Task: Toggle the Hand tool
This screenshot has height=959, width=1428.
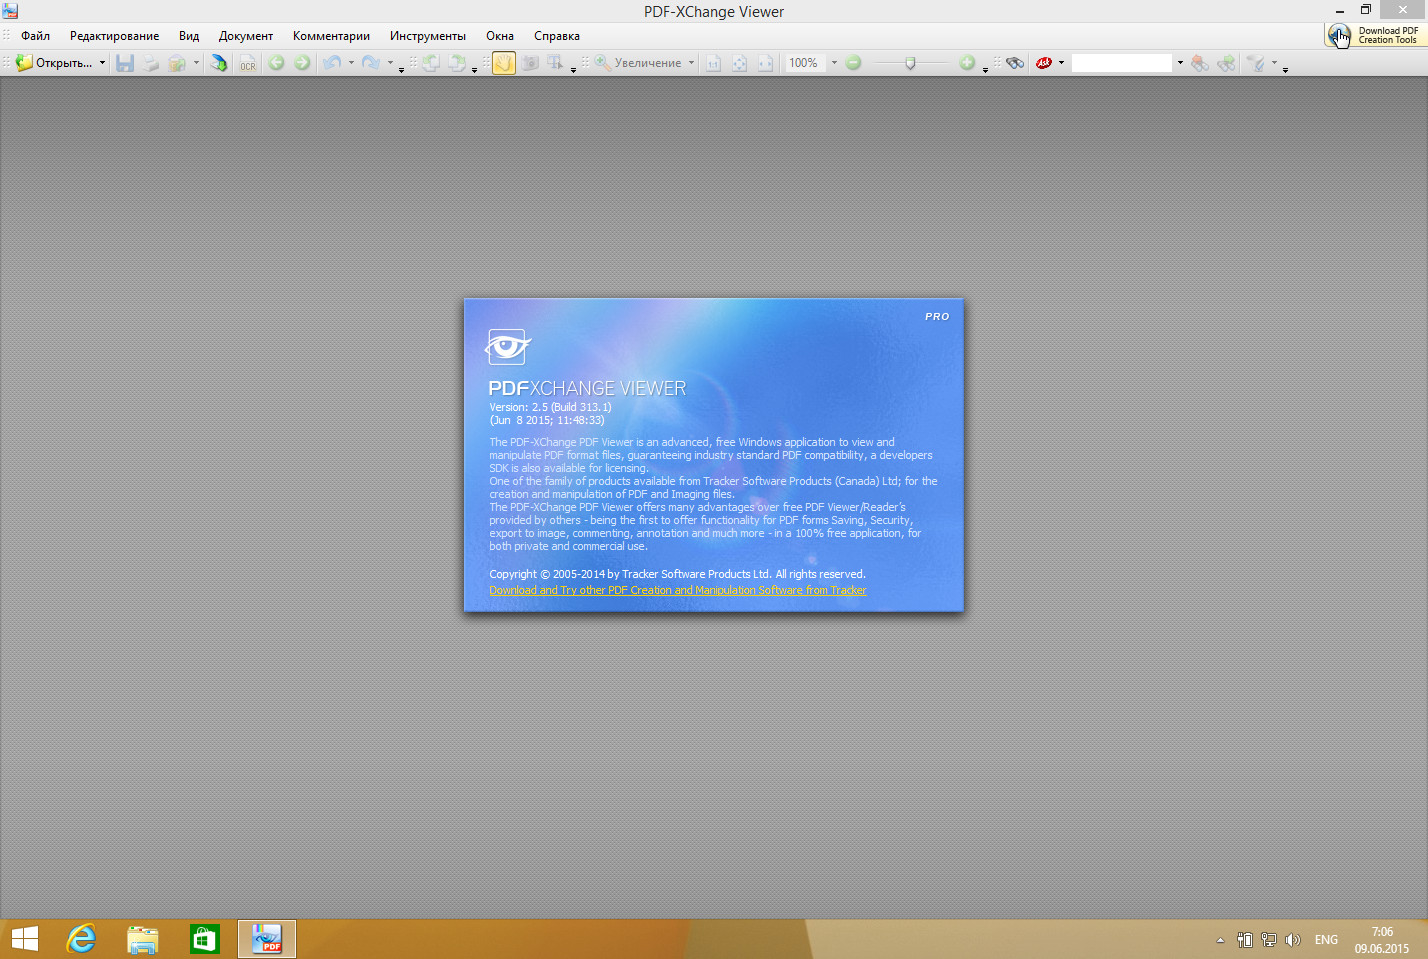Action: (x=504, y=63)
